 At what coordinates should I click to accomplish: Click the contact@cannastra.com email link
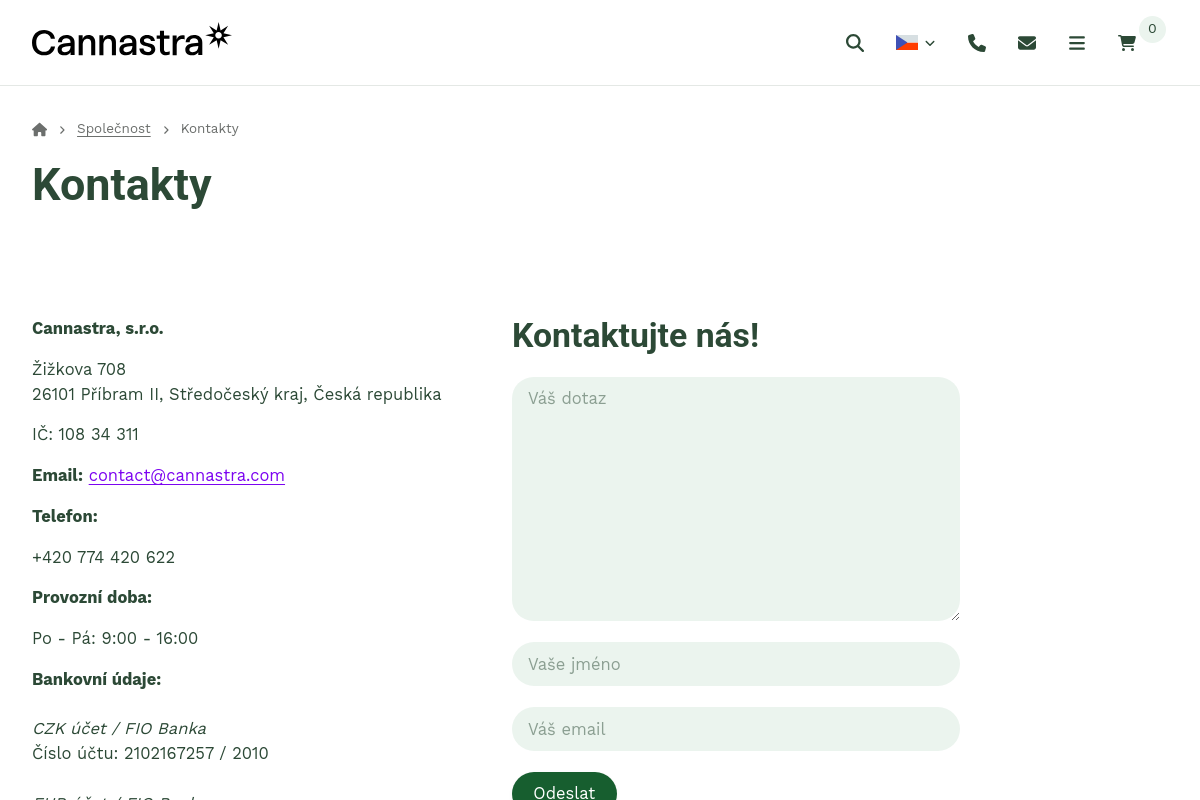click(186, 475)
